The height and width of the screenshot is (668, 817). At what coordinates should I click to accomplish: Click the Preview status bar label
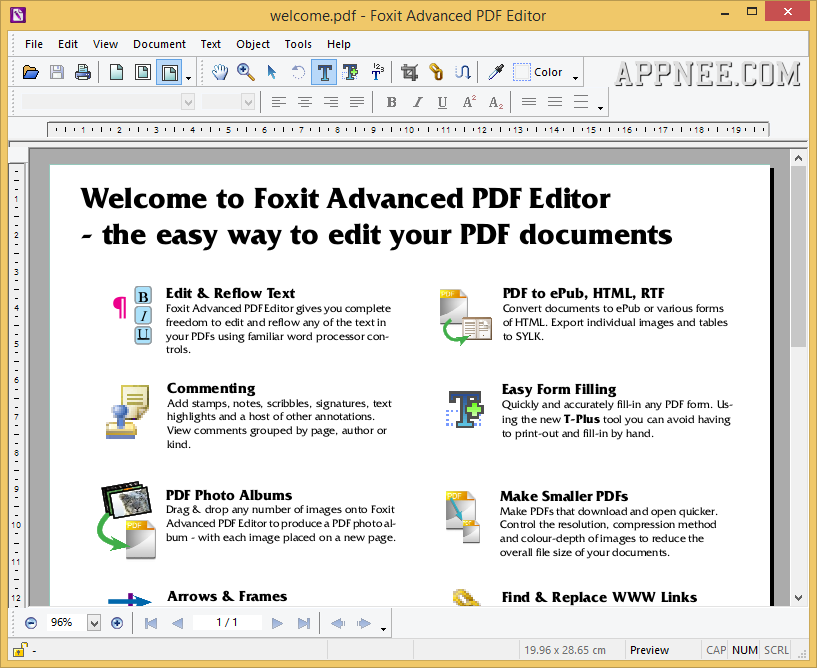[649, 650]
